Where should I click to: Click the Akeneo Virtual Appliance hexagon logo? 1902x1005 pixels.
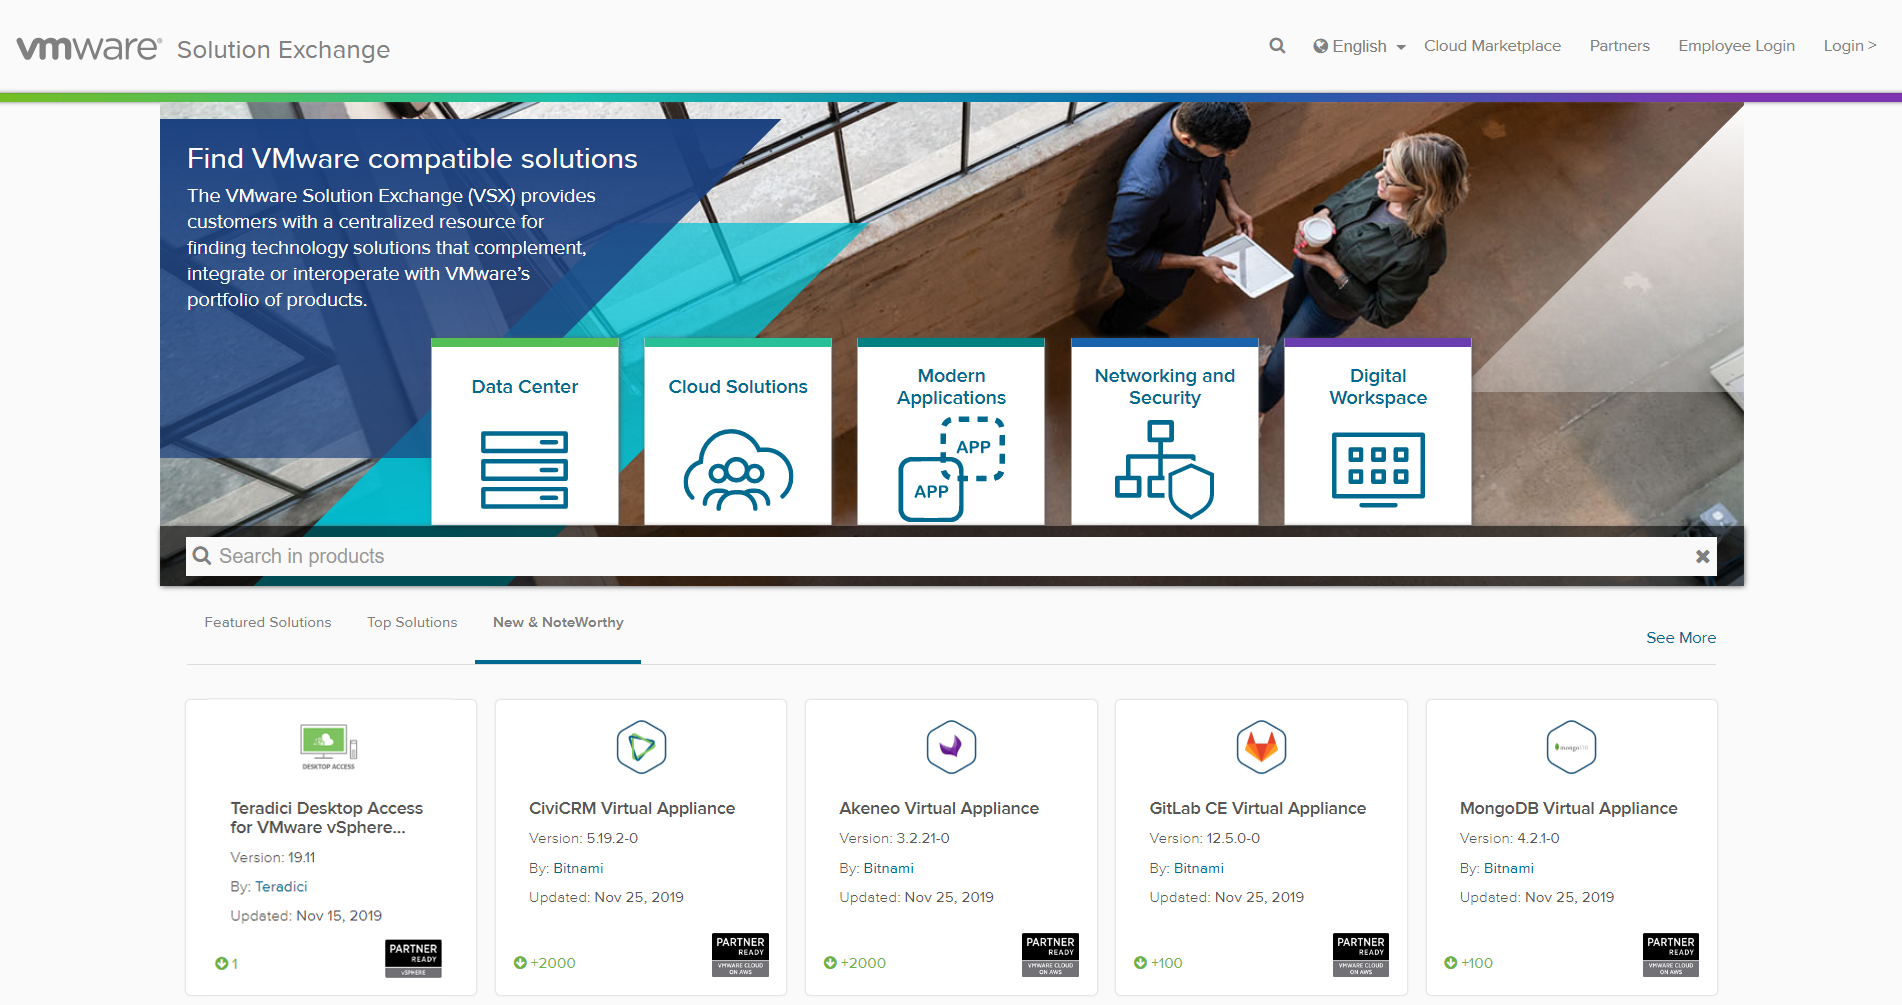pos(950,746)
